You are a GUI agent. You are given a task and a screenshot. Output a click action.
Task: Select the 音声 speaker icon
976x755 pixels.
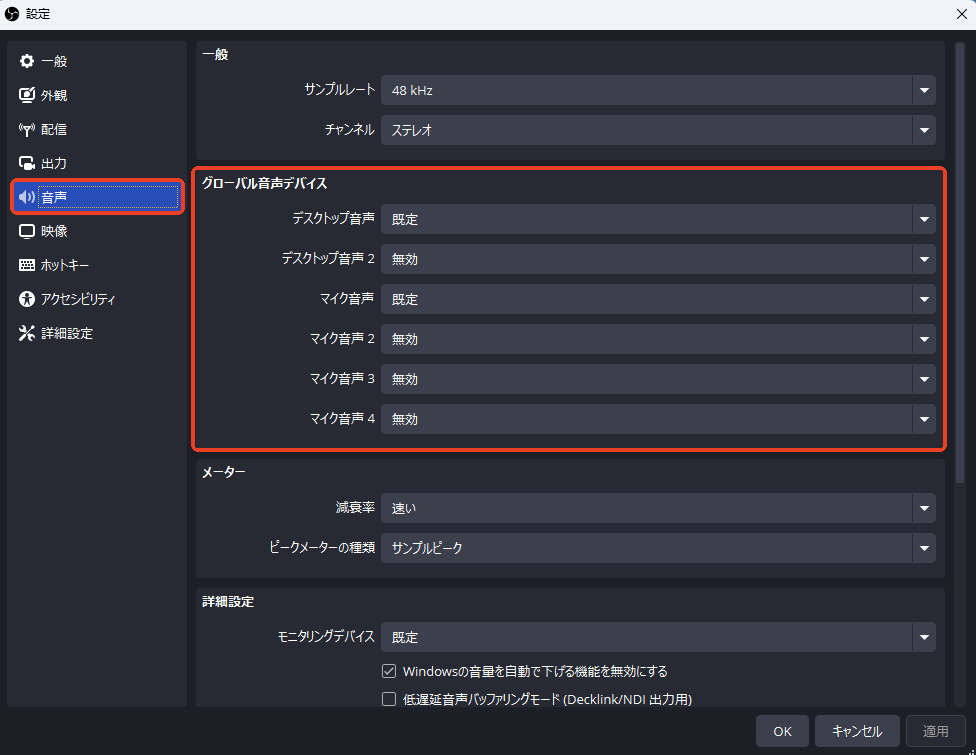[27, 197]
